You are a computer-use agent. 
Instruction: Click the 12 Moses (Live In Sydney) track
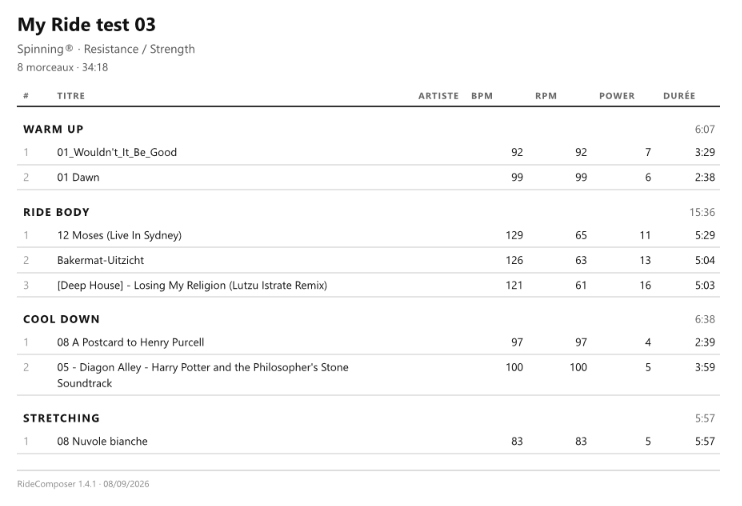[x=368, y=235]
